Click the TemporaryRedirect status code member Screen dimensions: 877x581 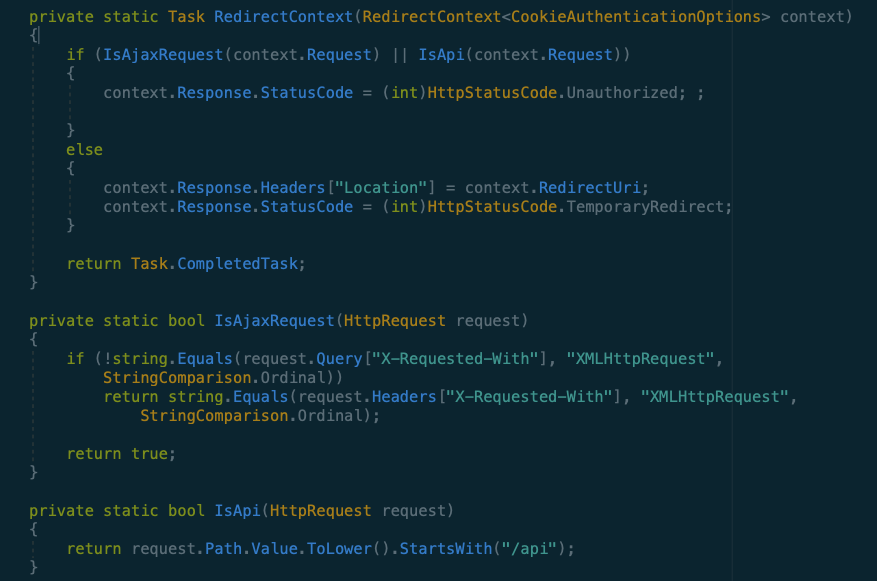coord(645,207)
